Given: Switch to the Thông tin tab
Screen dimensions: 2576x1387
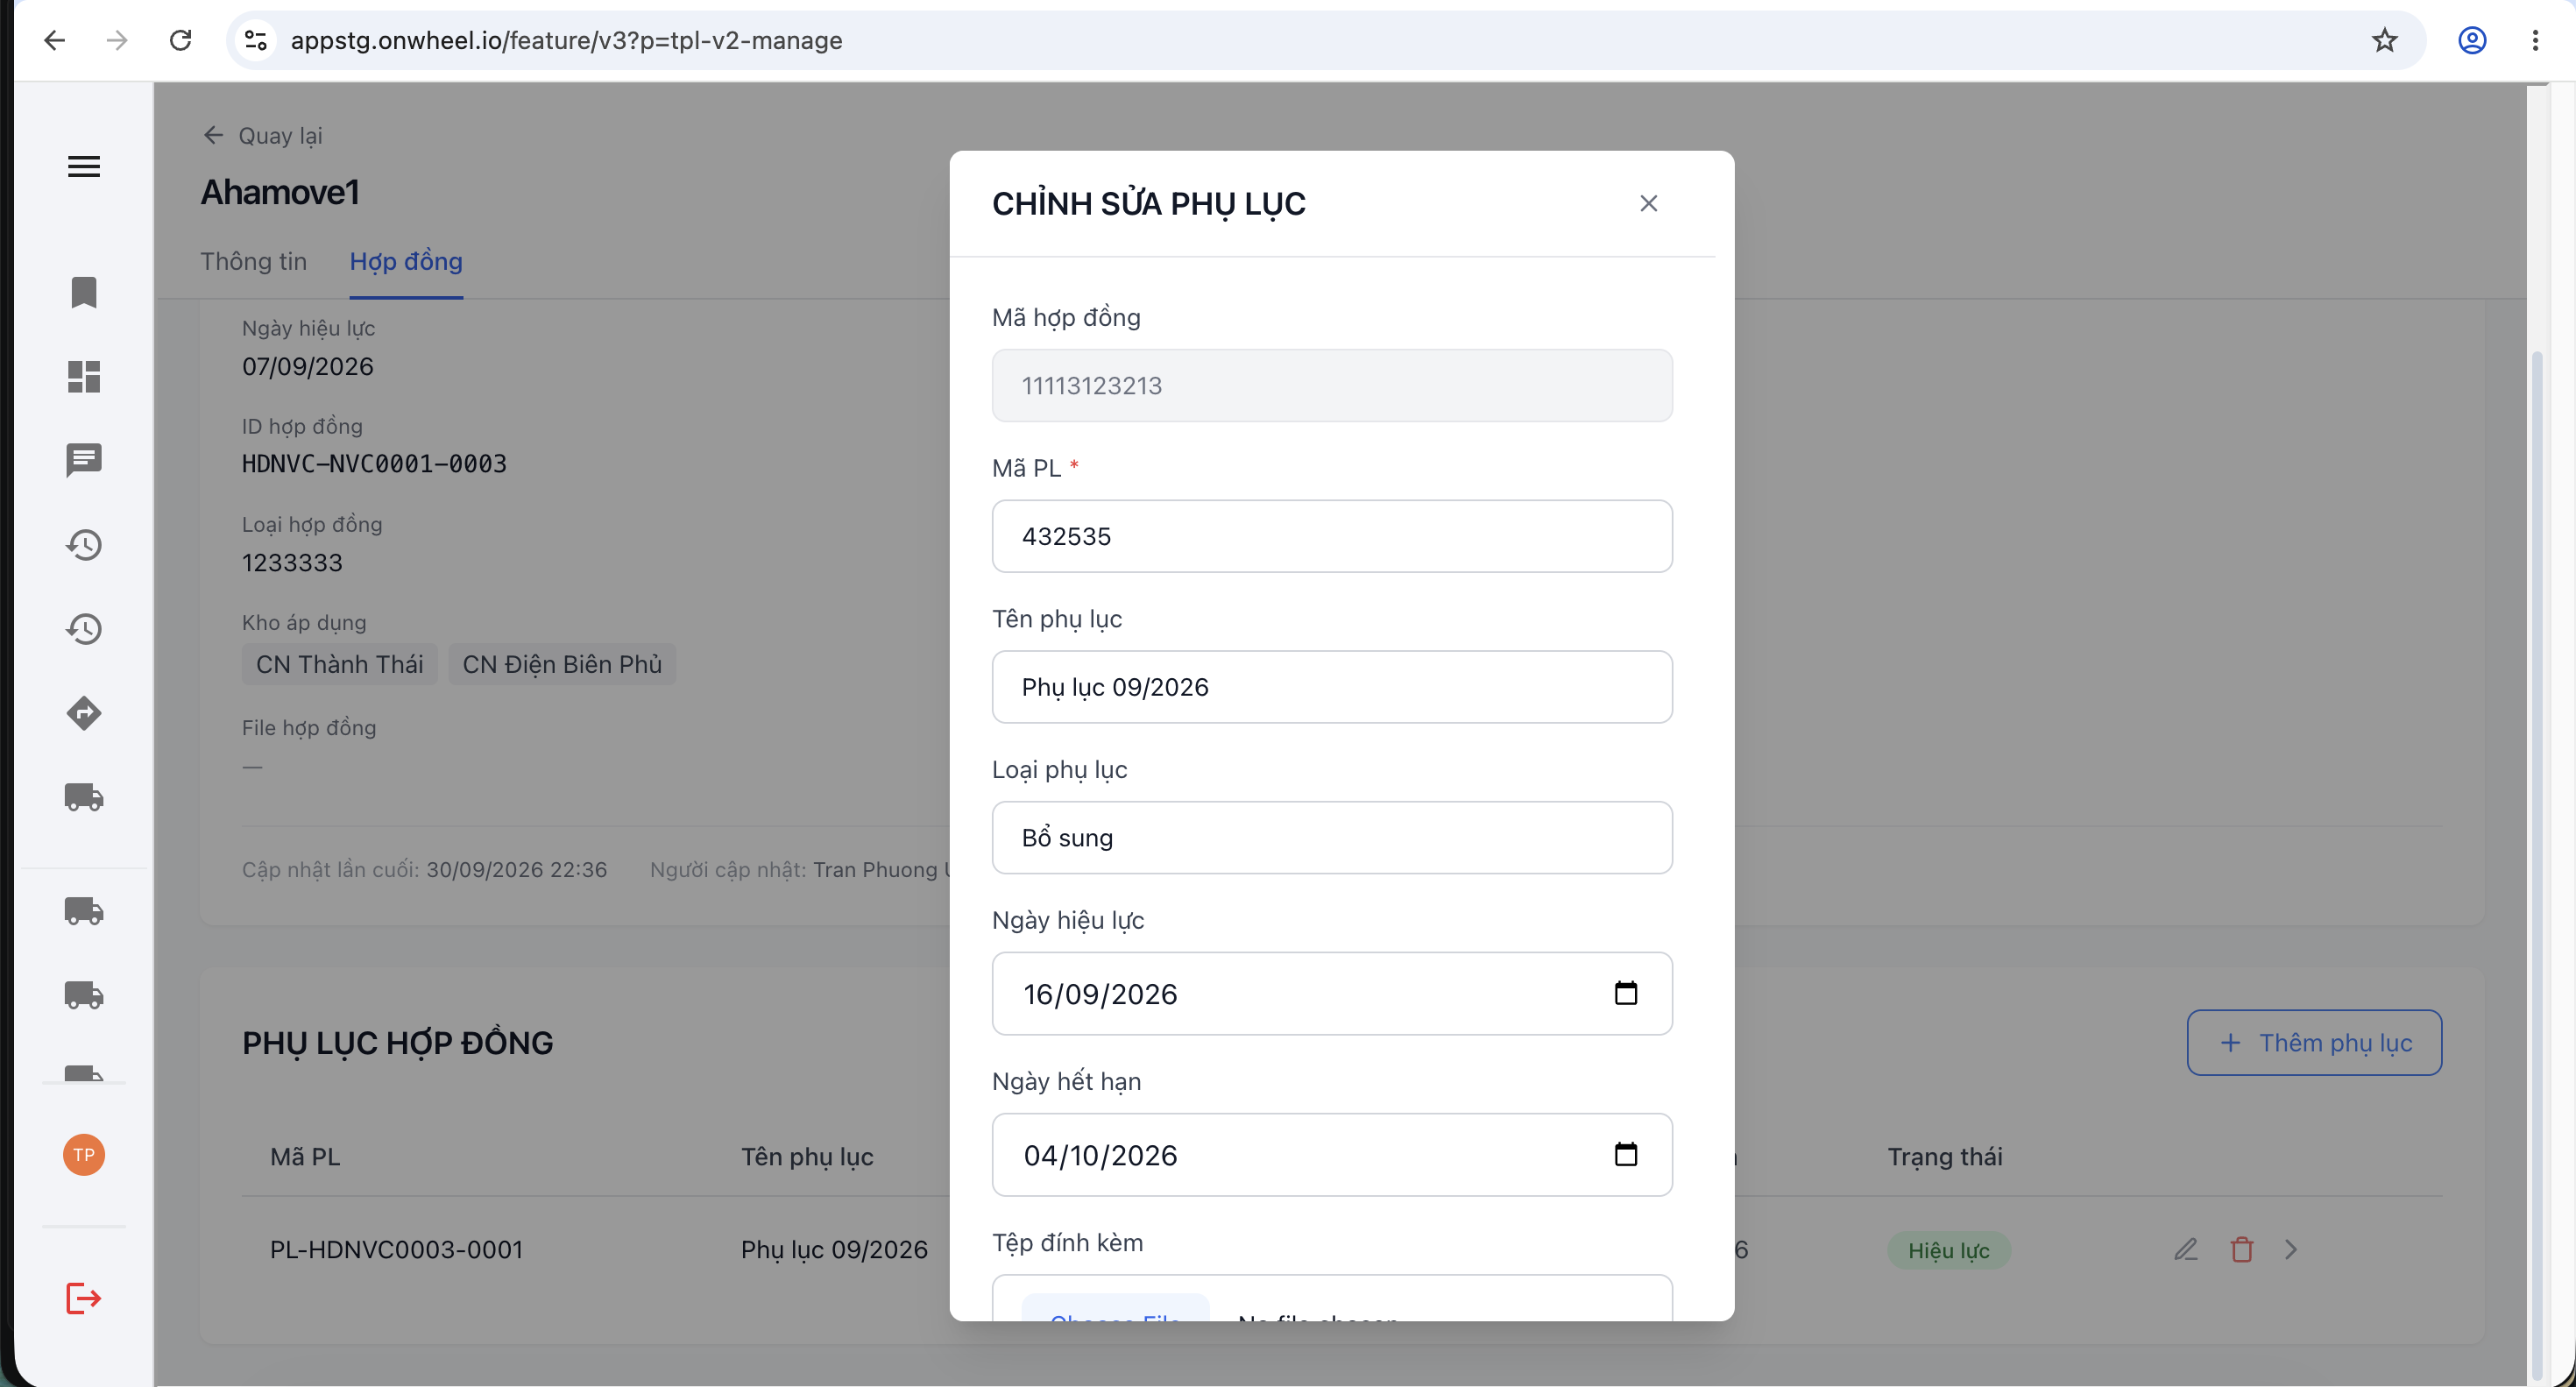Looking at the screenshot, I should pyautogui.click(x=253, y=261).
